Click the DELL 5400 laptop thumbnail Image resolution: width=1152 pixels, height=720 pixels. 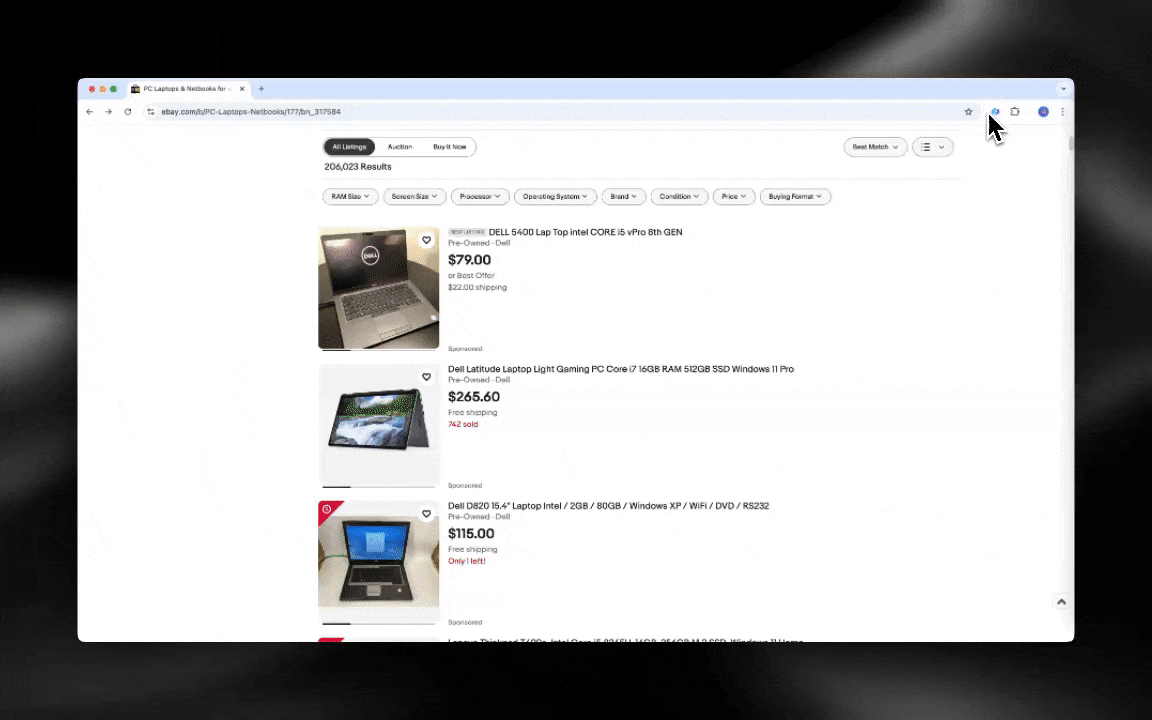[378, 287]
